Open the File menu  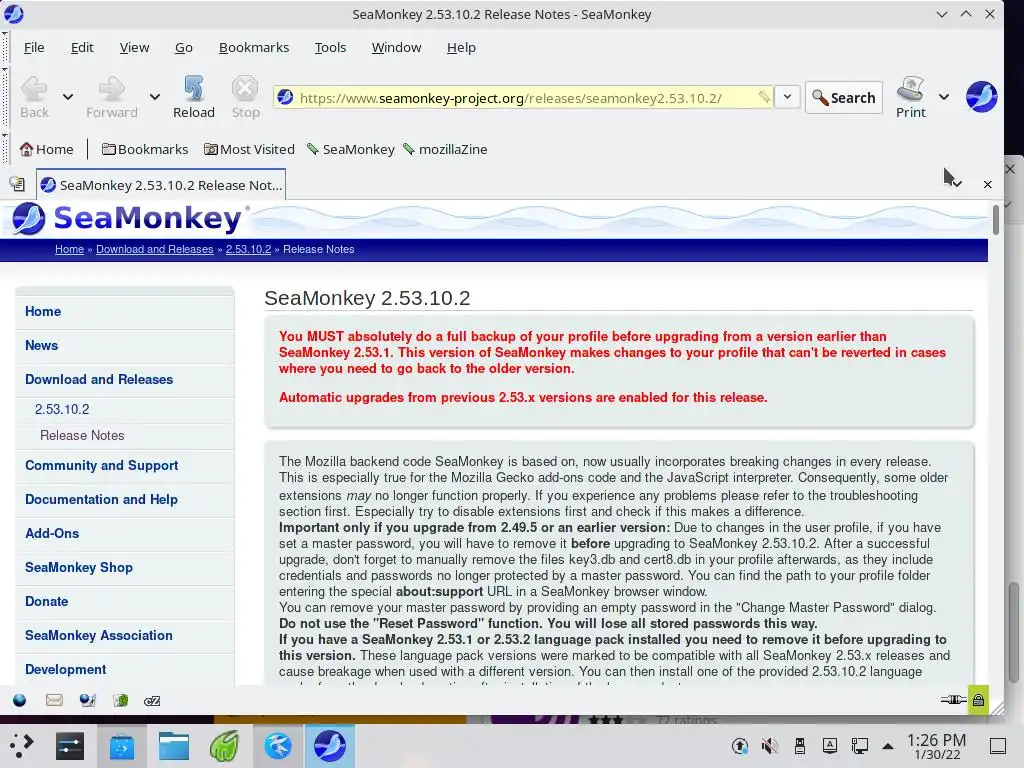[x=34, y=48]
